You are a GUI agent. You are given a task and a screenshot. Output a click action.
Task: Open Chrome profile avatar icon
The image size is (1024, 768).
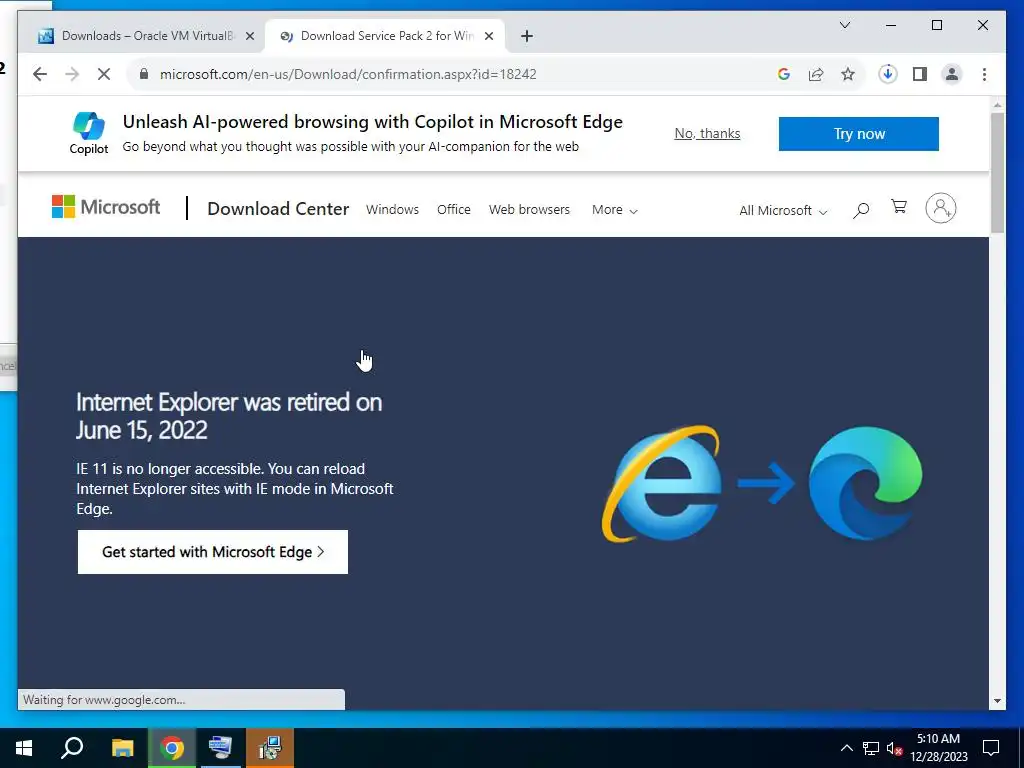[x=952, y=74]
